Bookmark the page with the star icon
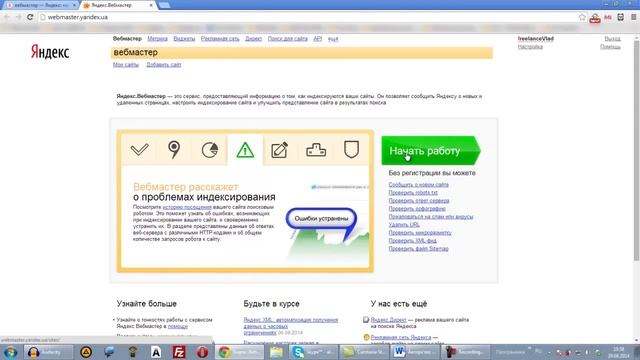The image size is (640, 360). click(582, 17)
